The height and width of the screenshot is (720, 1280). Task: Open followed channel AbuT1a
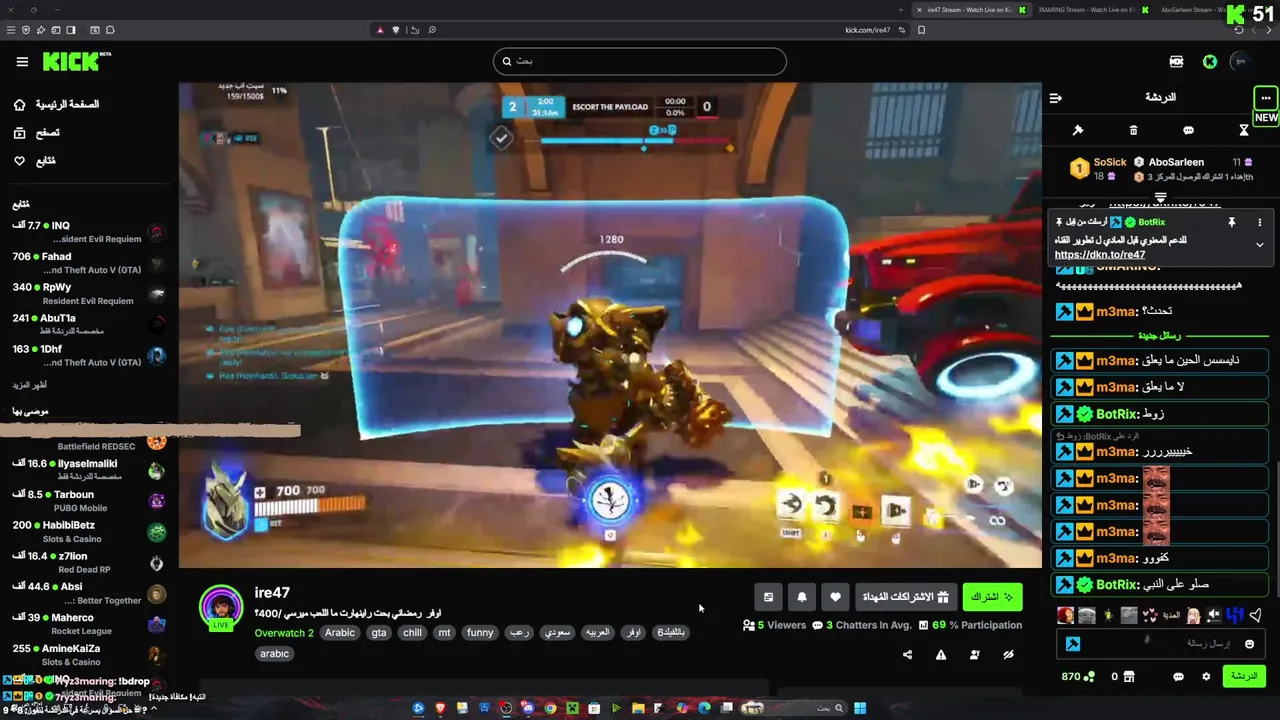coord(90,324)
